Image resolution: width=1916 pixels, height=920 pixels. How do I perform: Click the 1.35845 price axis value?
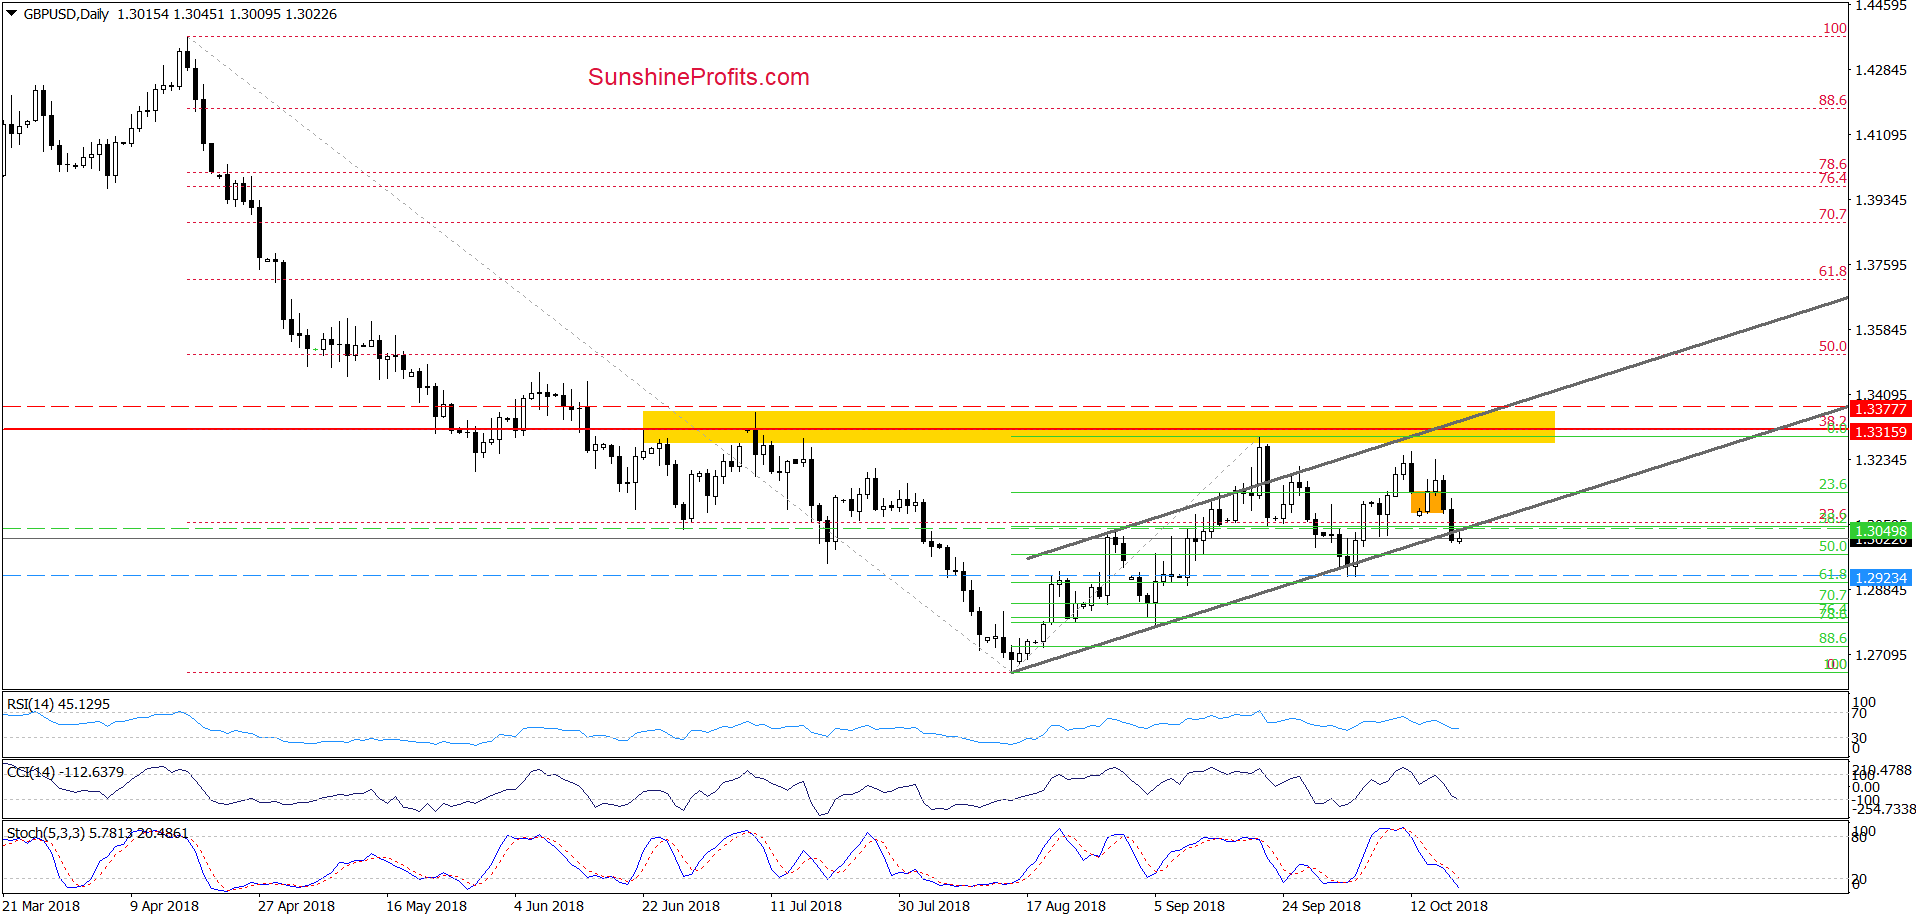point(1881,330)
